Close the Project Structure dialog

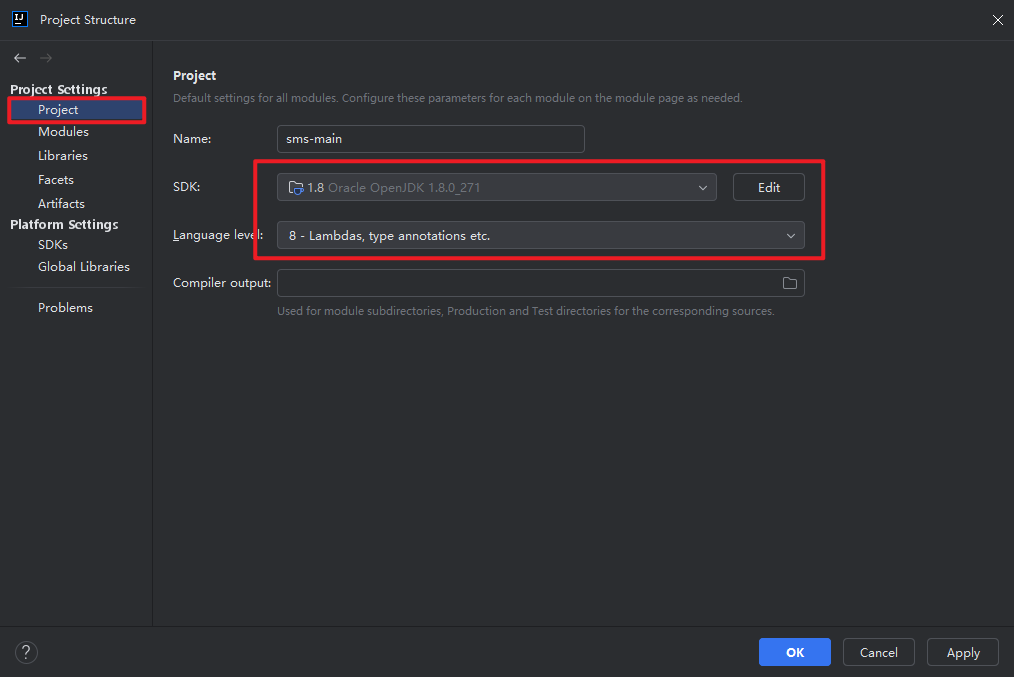click(x=997, y=20)
